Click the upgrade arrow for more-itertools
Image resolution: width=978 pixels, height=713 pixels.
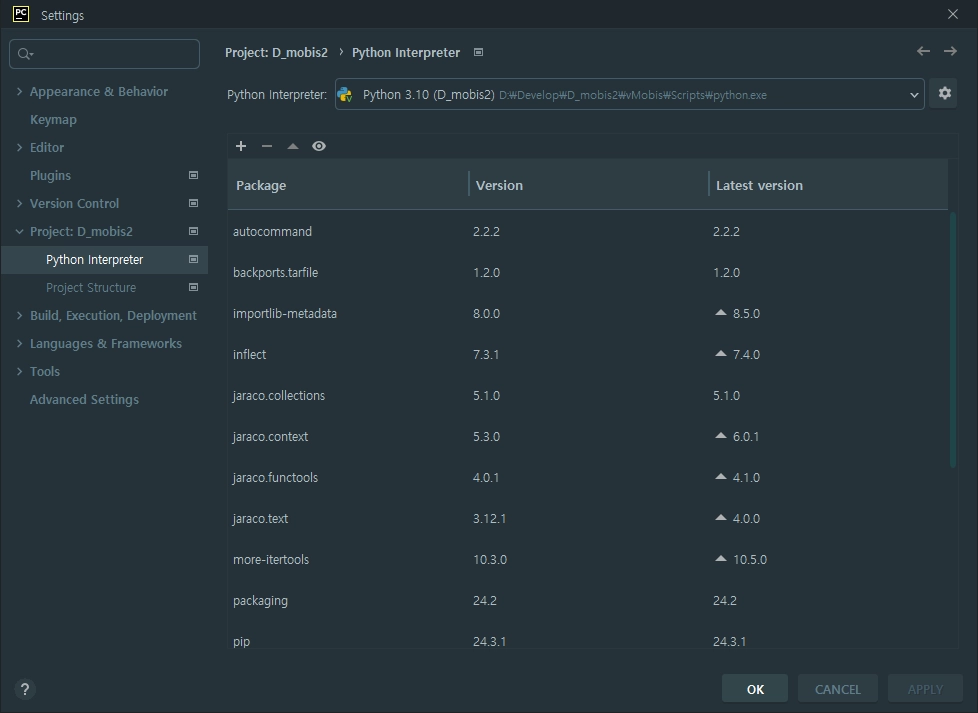pos(720,559)
